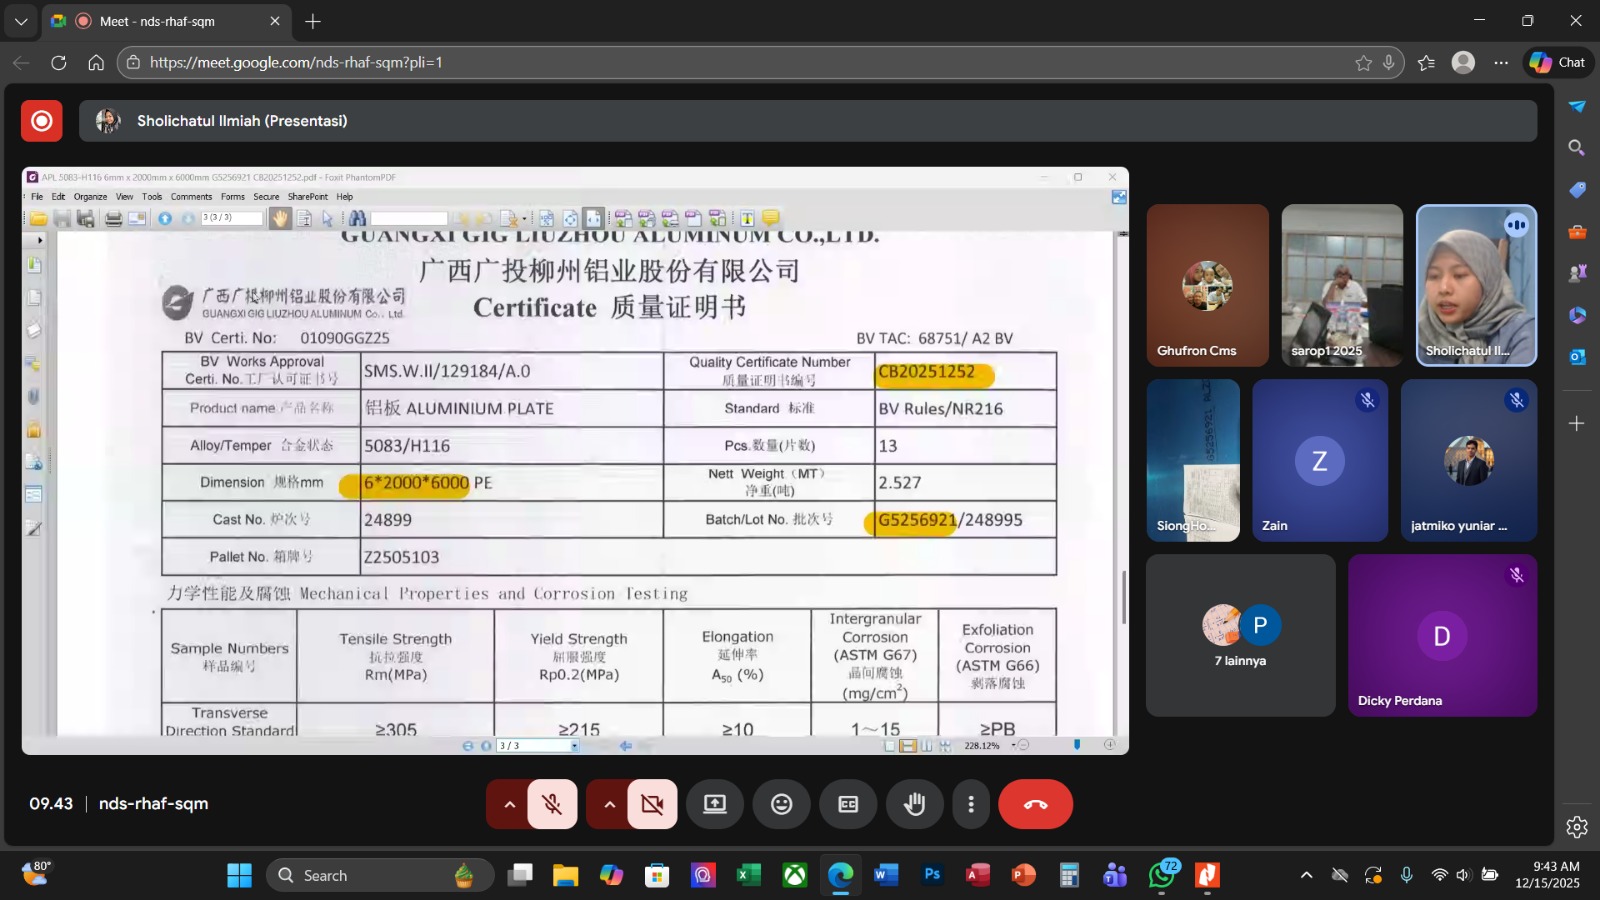
Task: Open WhatsApp from the taskbar
Action: [x=1161, y=875]
